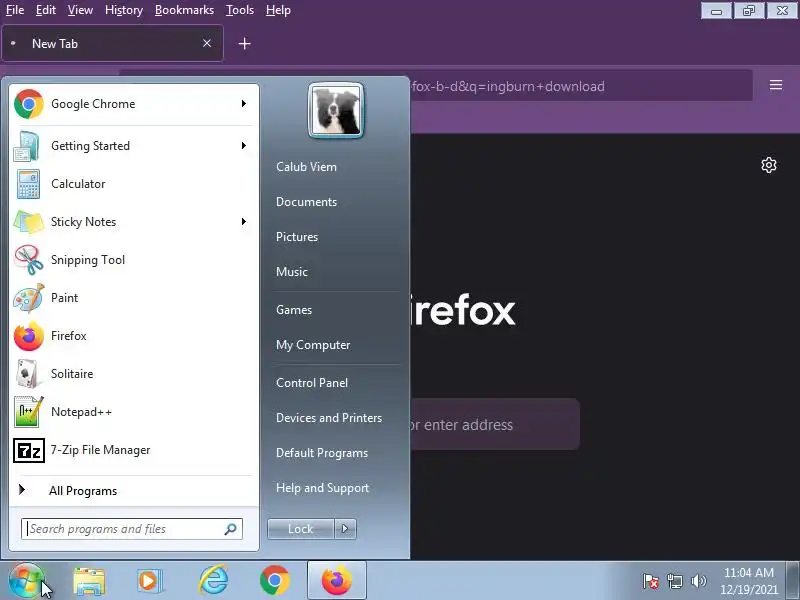
Task: Open Solitaire game icon
Action: 28,374
